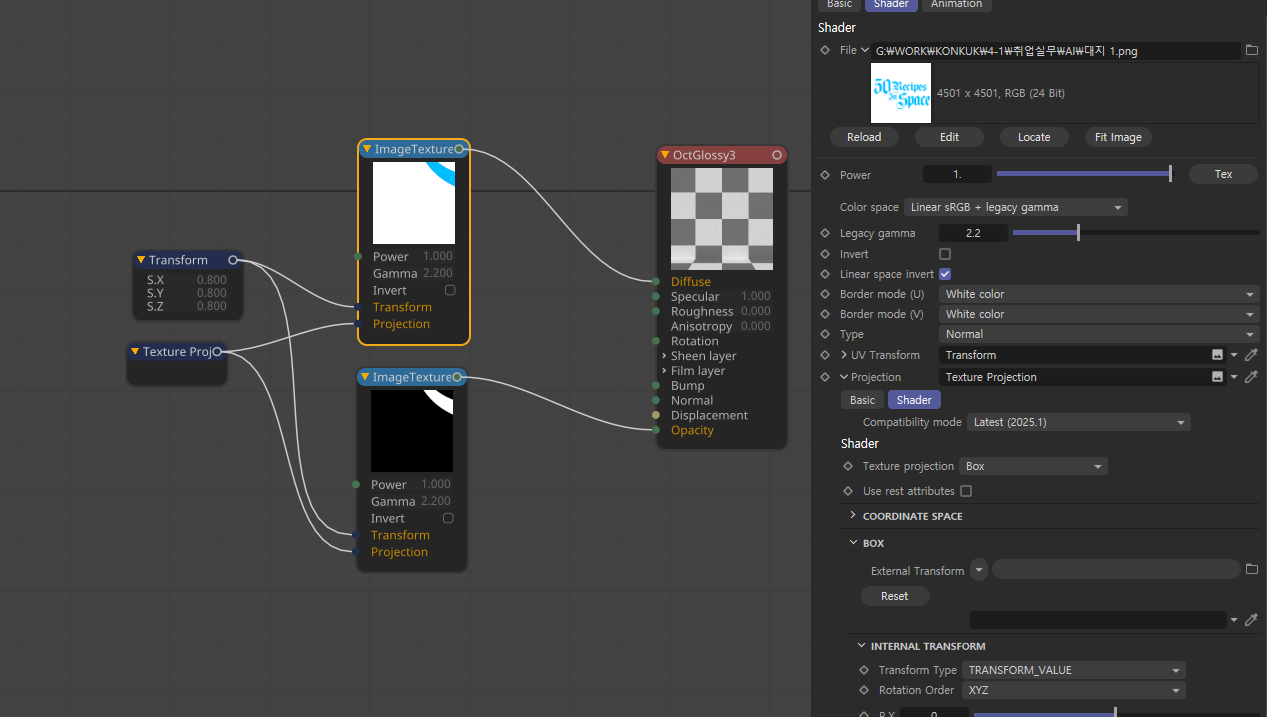Collapse the BOX section

click(853, 543)
